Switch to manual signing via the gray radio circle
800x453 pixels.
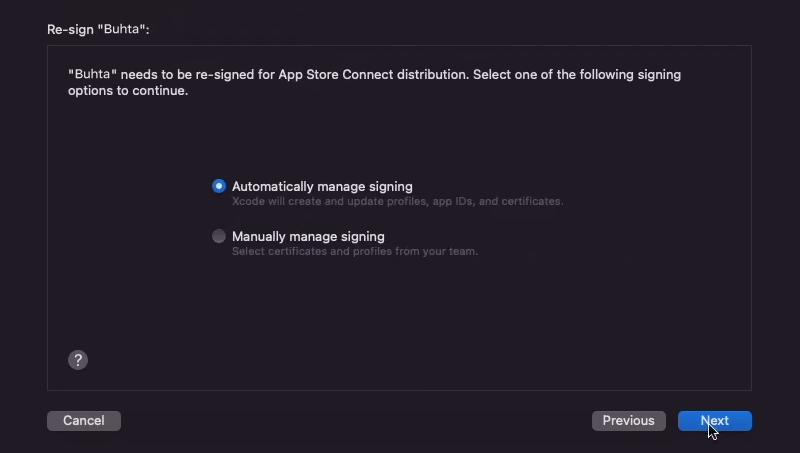219,236
